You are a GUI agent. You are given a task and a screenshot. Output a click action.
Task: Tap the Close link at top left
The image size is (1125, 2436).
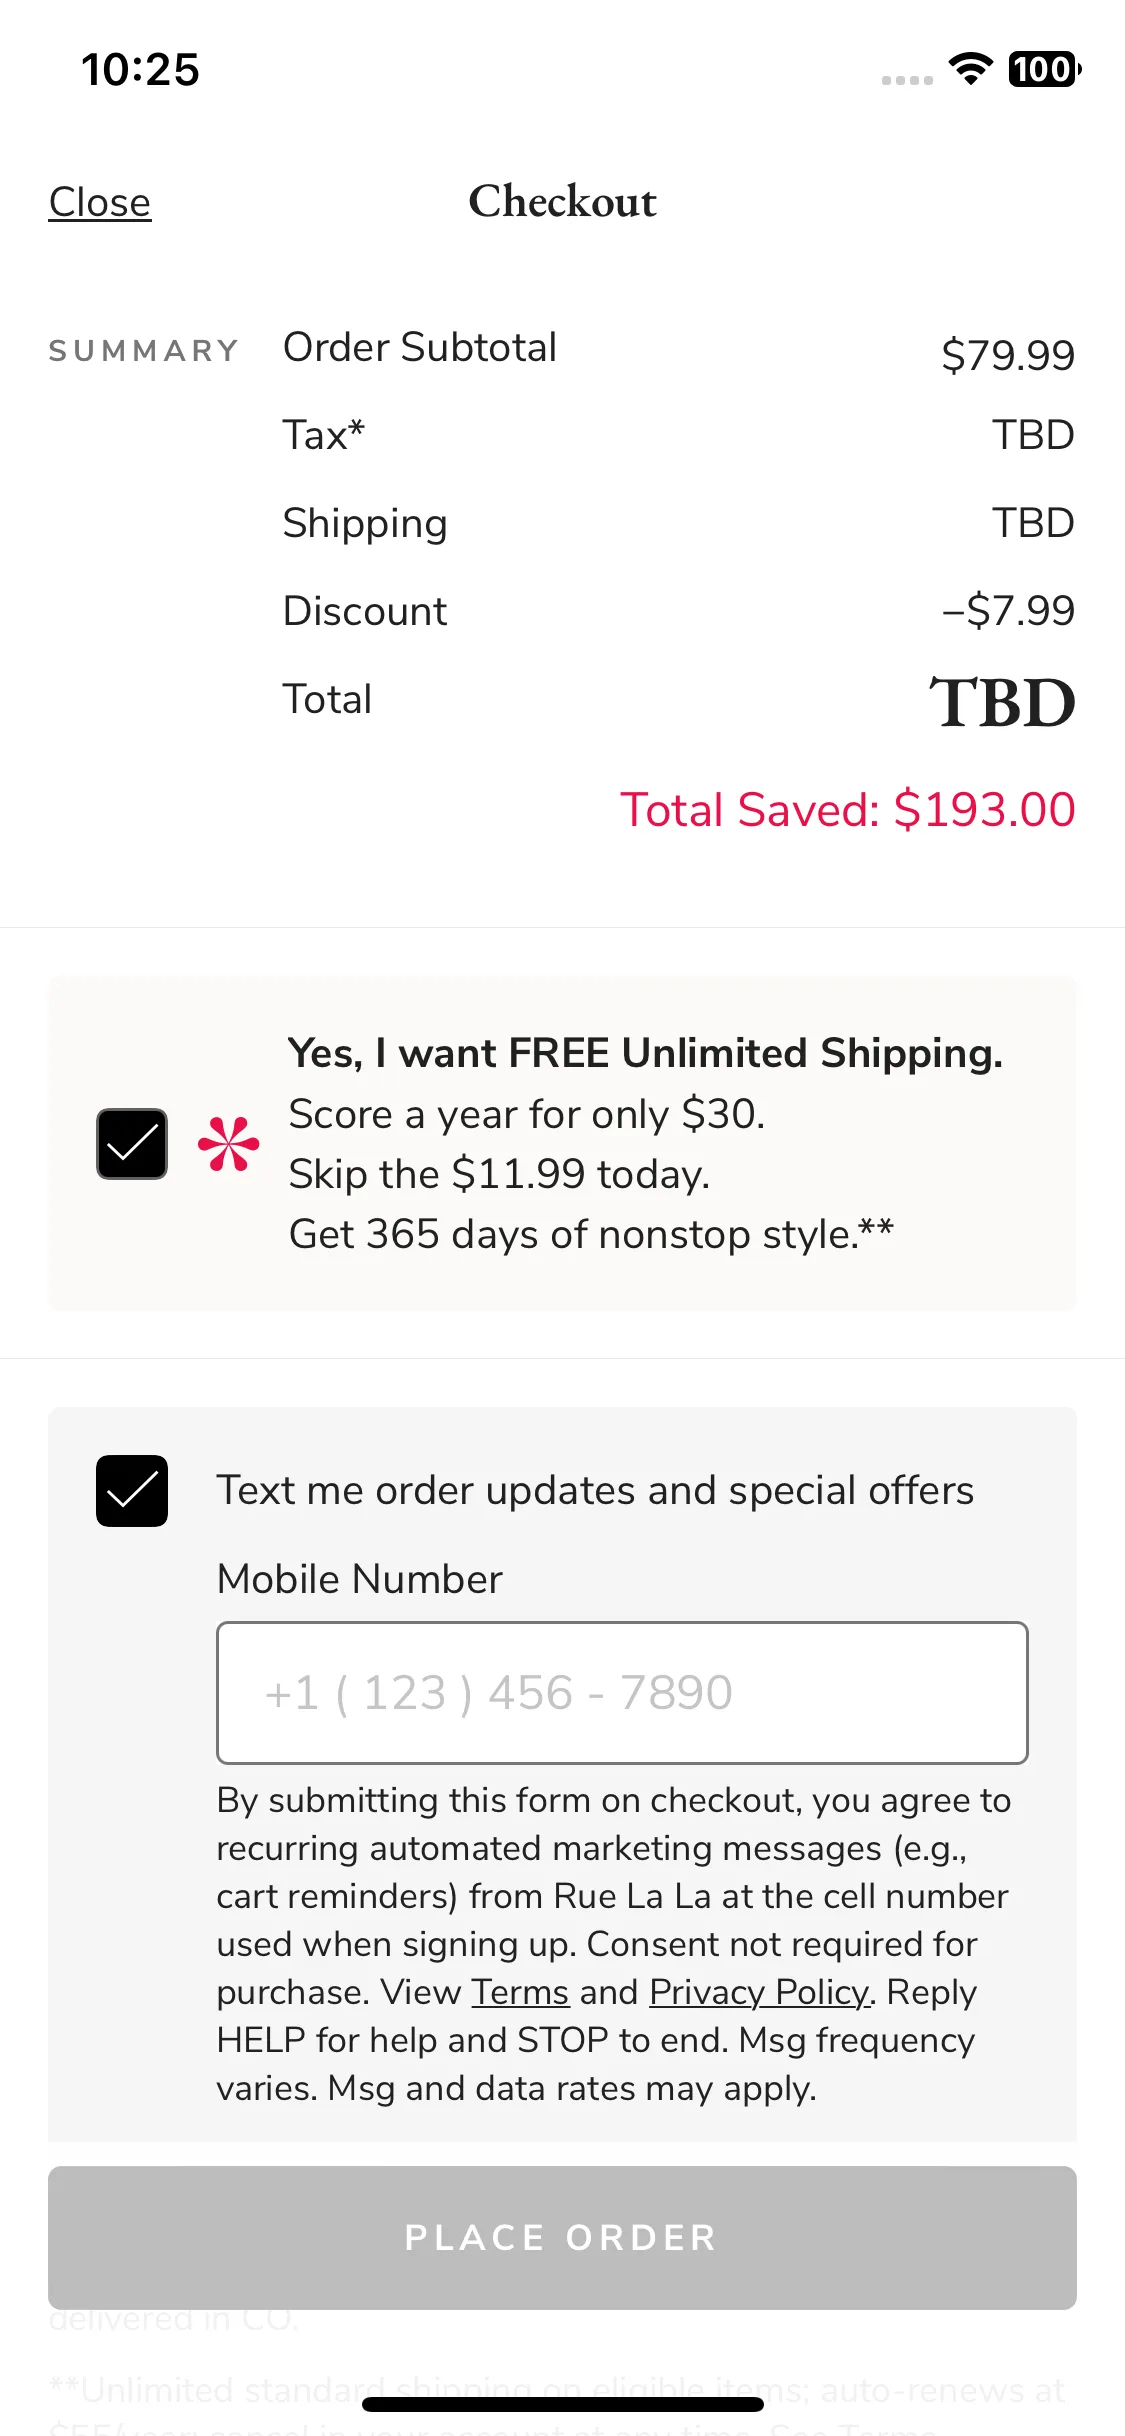(100, 202)
